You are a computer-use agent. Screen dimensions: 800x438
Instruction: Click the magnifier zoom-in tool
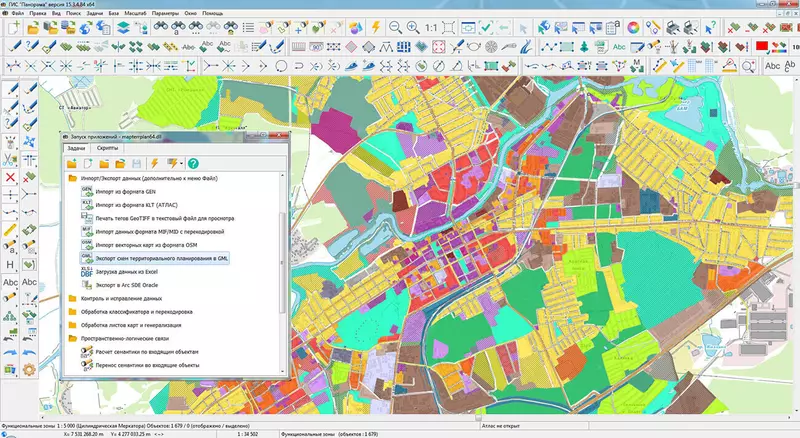pyautogui.click(x=411, y=28)
